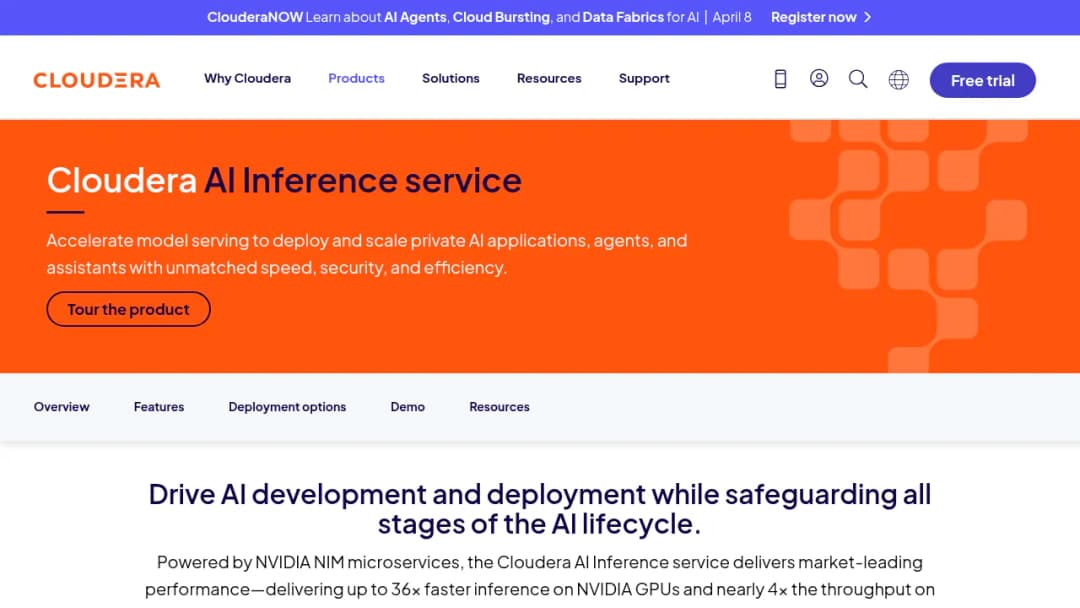
Task: Go to the Demo section
Action: click(408, 407)
